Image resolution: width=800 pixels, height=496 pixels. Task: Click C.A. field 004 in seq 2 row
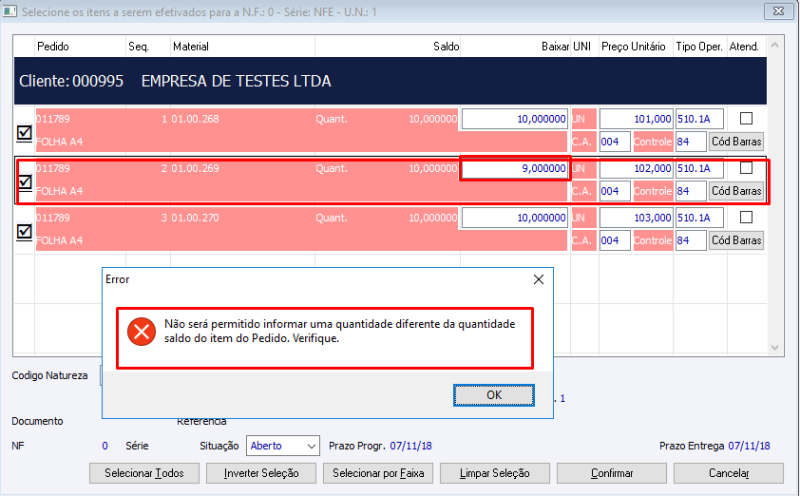tap(615, 191)
